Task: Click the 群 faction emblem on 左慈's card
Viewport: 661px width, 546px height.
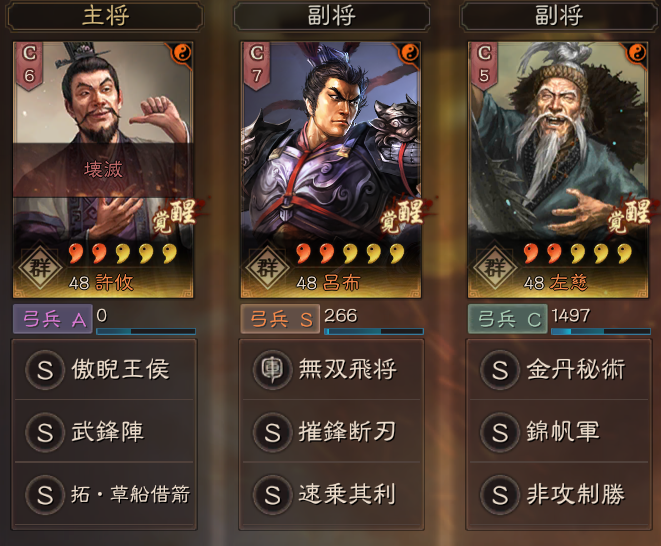Action: [495, 268]
